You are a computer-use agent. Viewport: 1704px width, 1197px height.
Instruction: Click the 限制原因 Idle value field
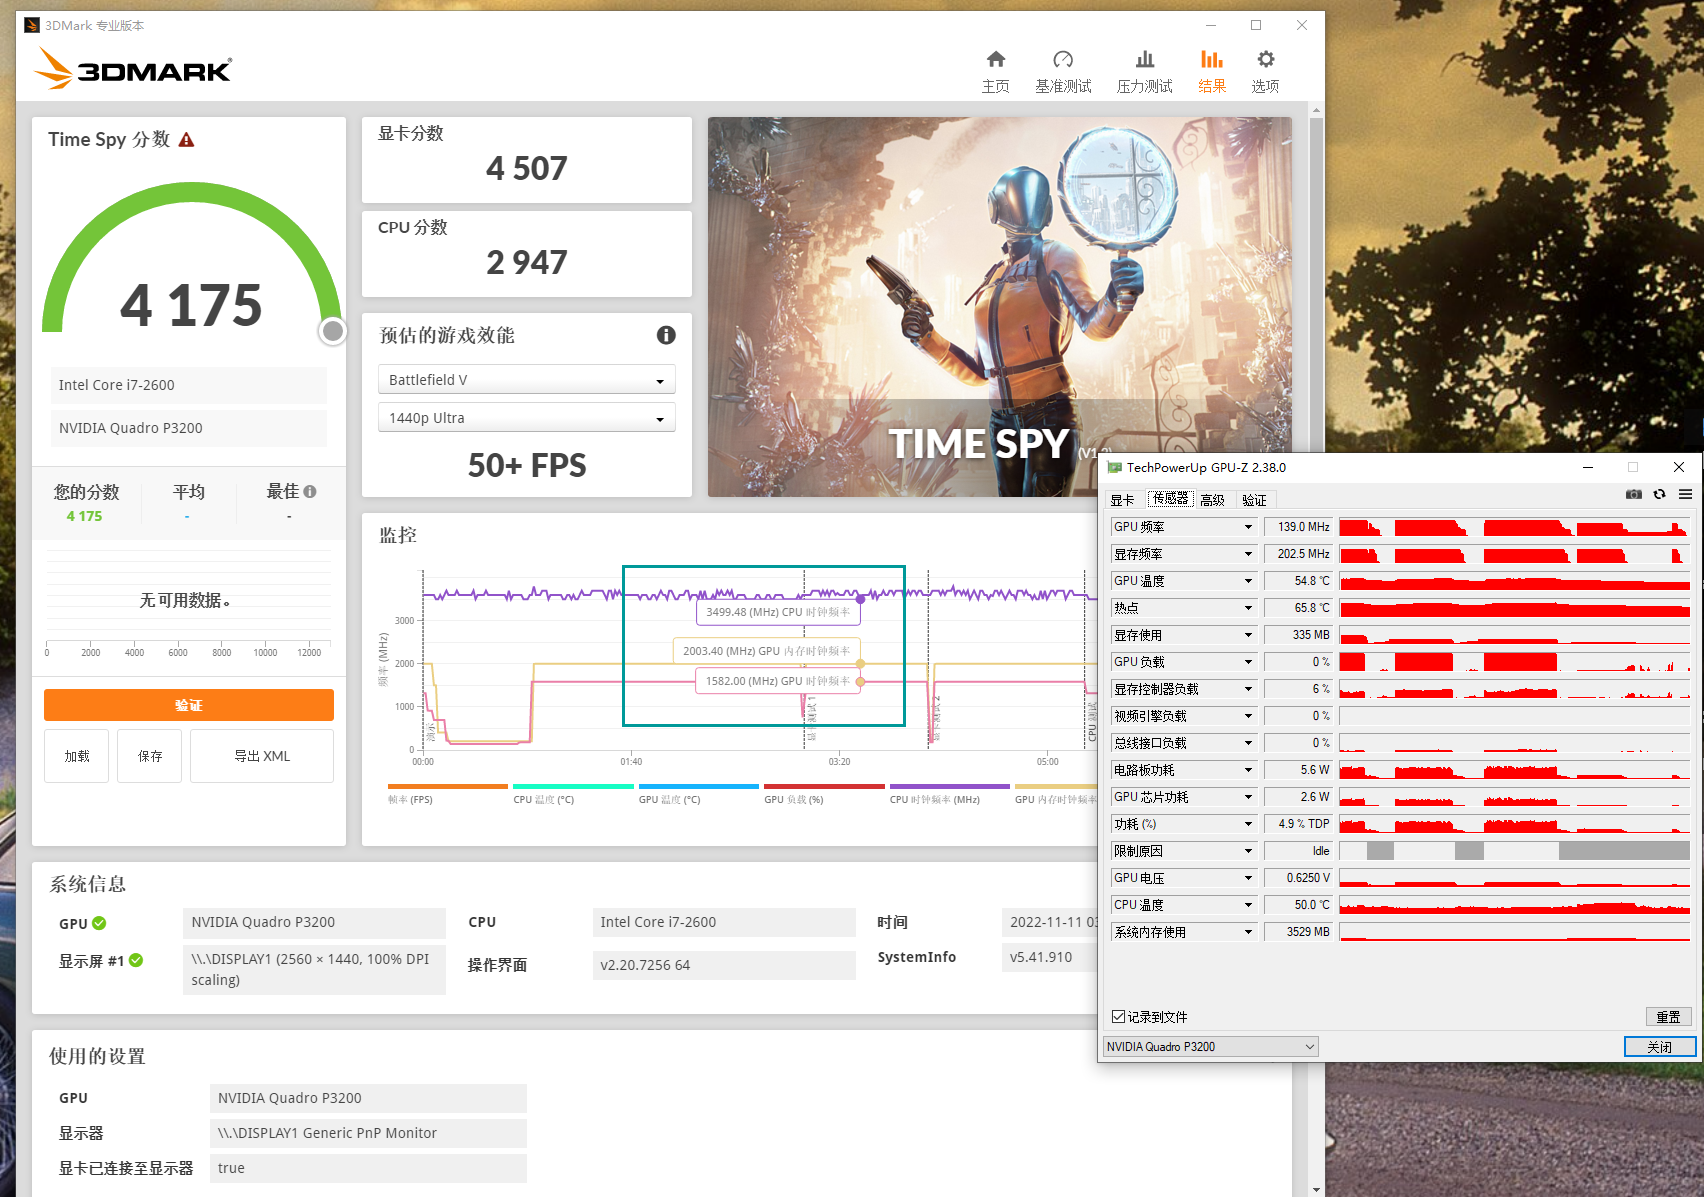[1299, 851]
